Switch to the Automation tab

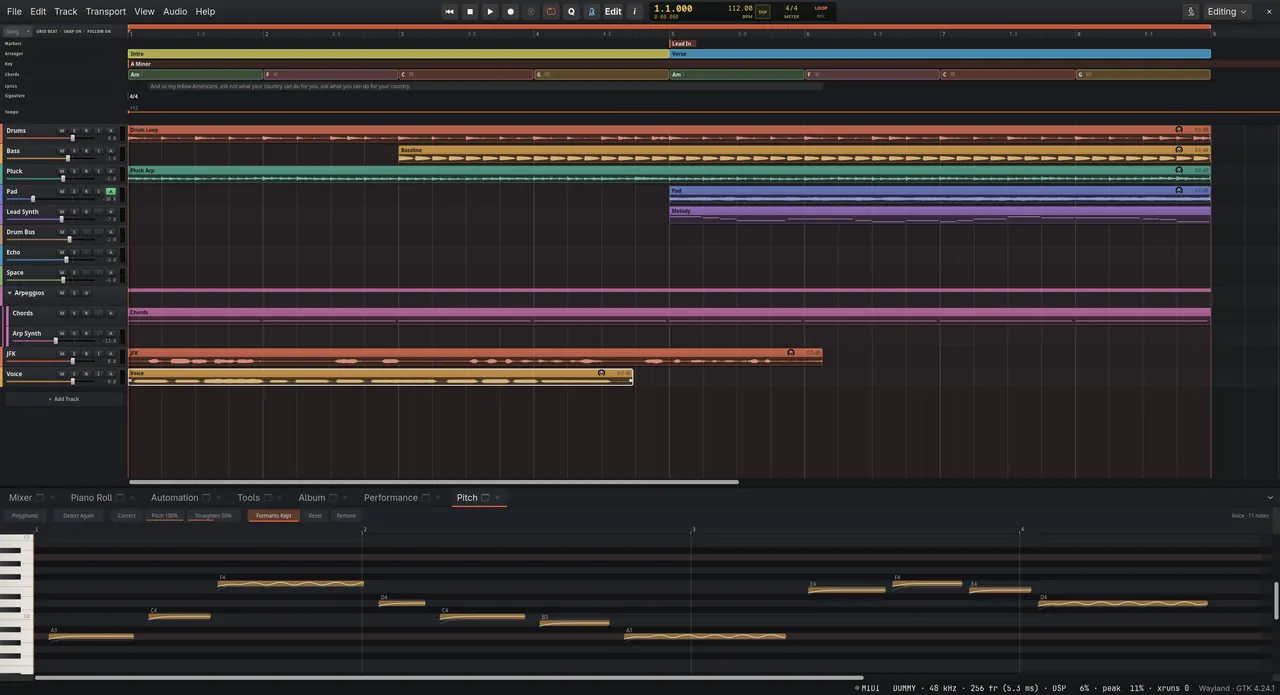[175, 498]
